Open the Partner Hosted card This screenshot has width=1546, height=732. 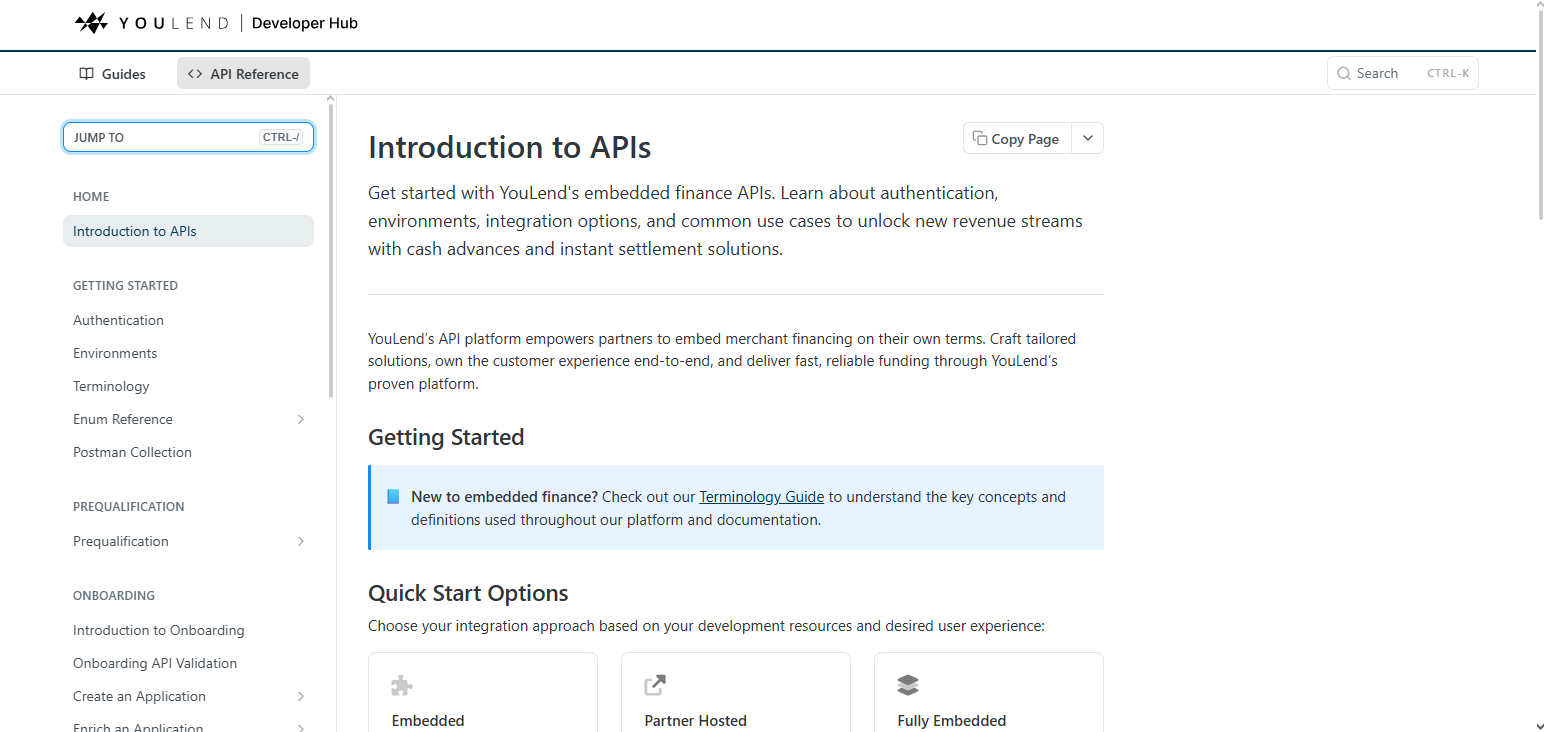pyautogui.click(x=736, y=692)
